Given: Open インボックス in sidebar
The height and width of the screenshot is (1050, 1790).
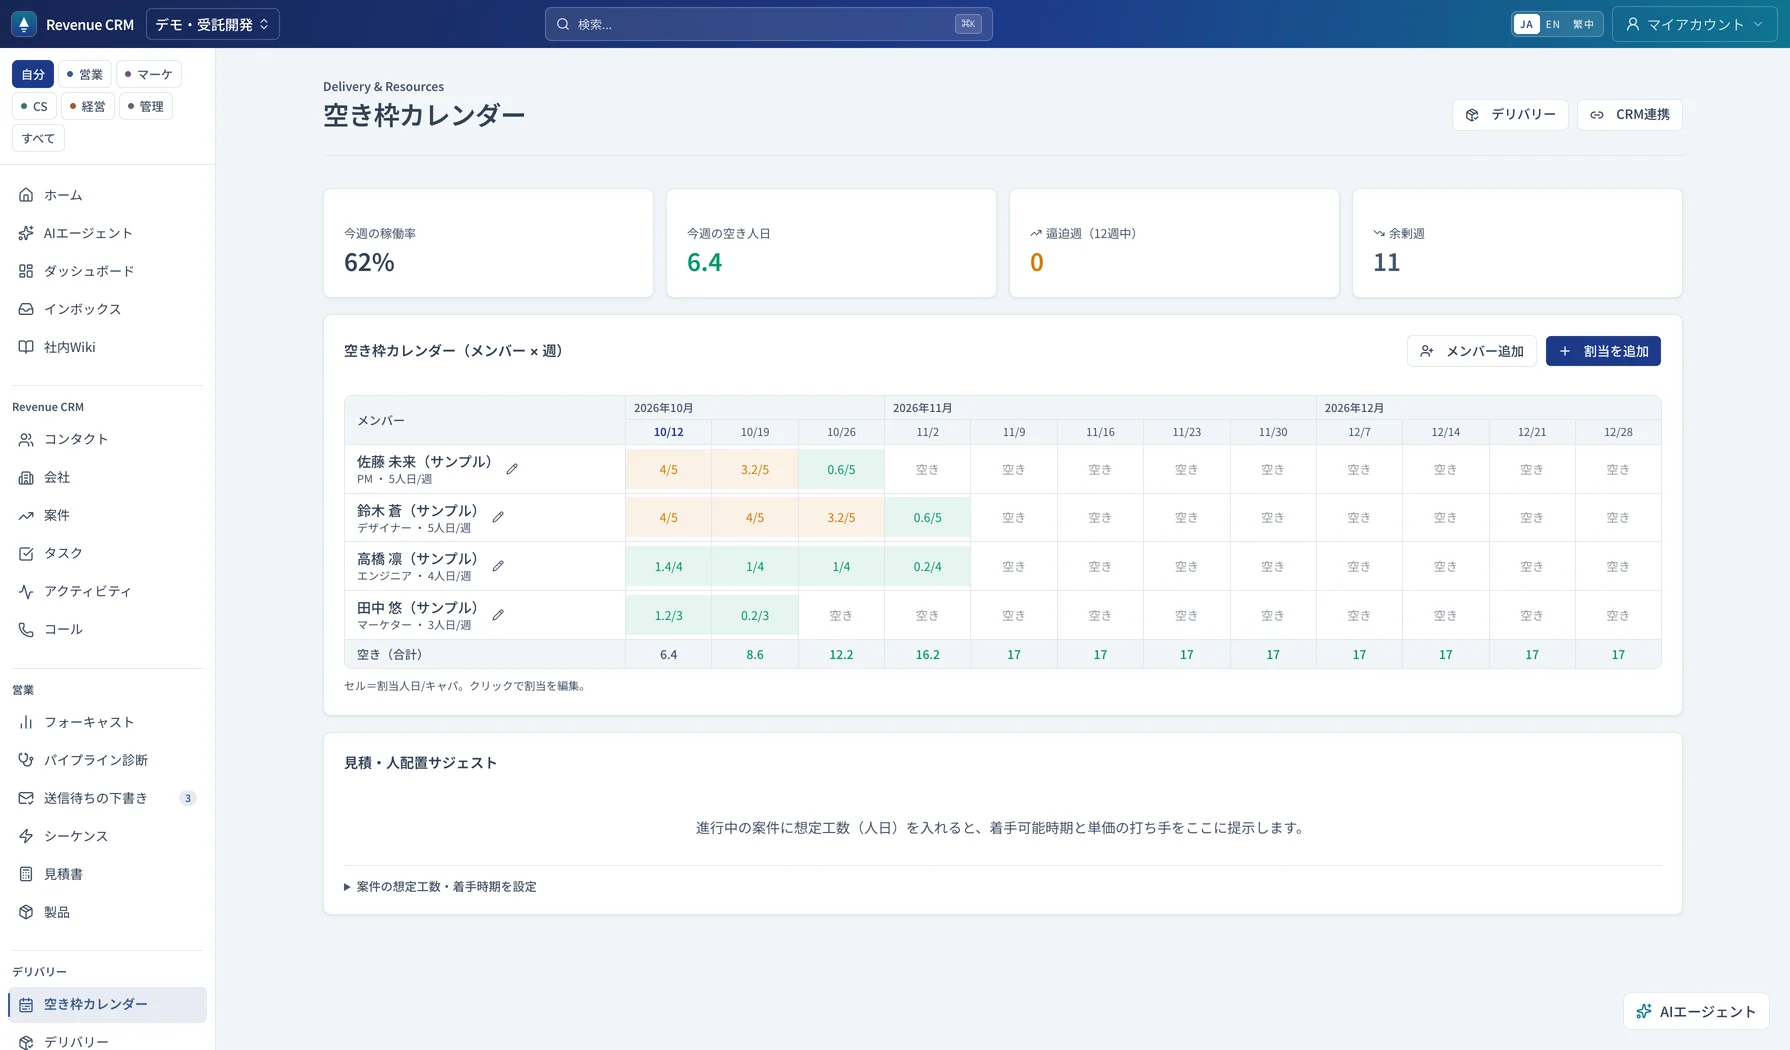Looking at the screenshot, I should (107, 309).
